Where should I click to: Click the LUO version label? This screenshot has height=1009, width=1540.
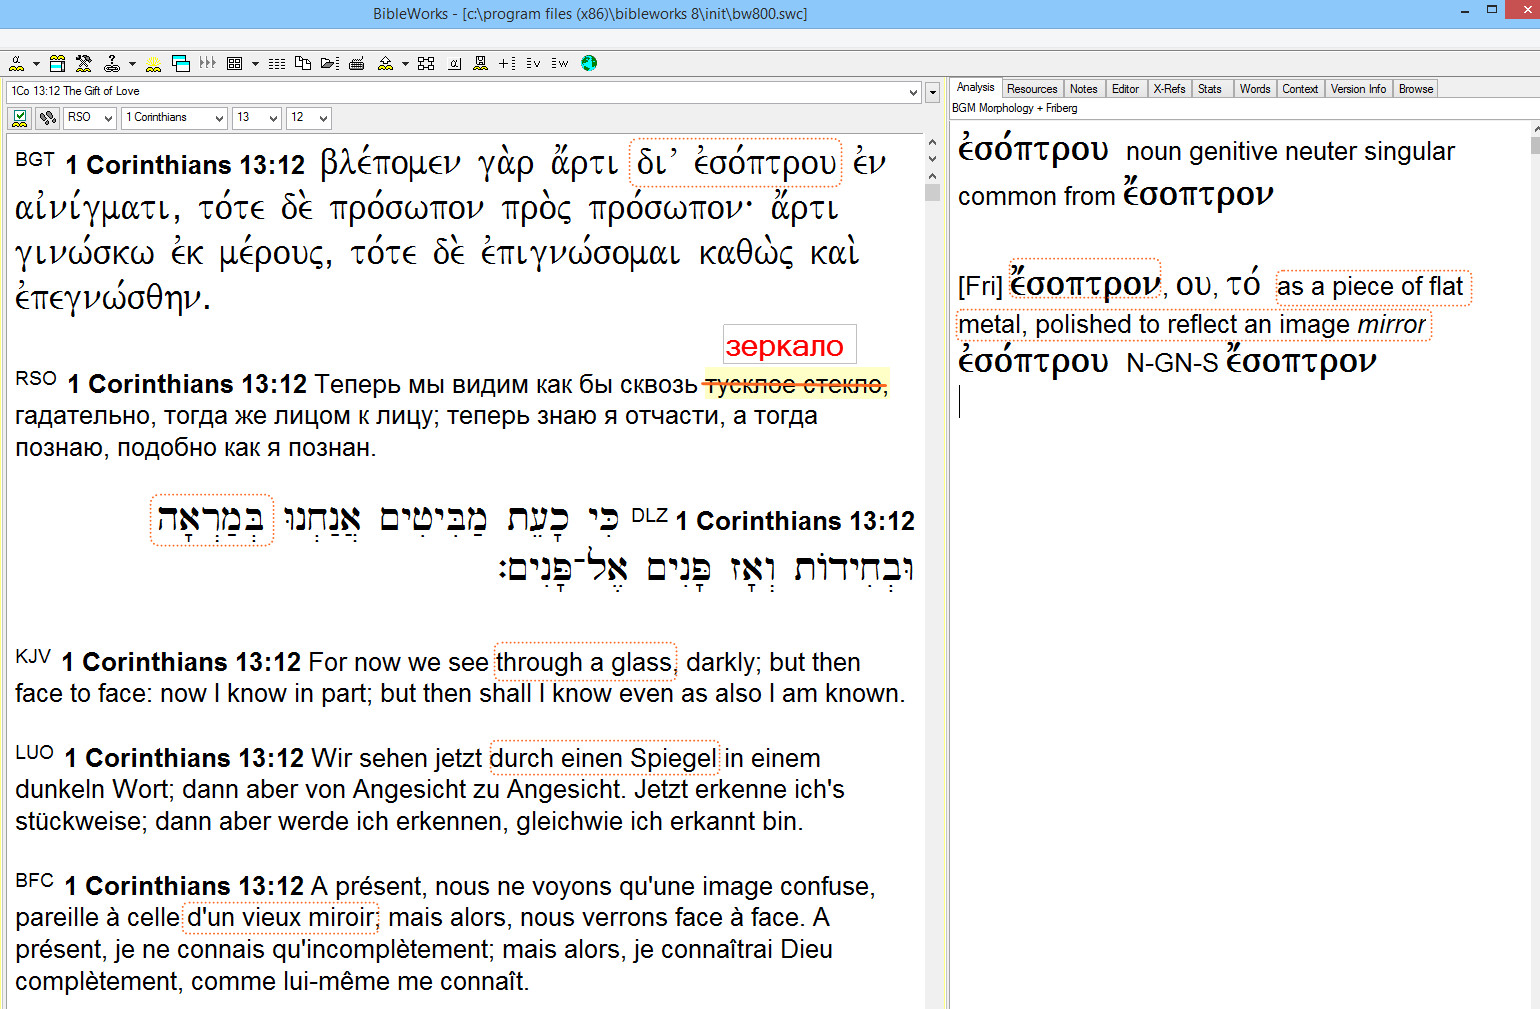click(35, 752)
